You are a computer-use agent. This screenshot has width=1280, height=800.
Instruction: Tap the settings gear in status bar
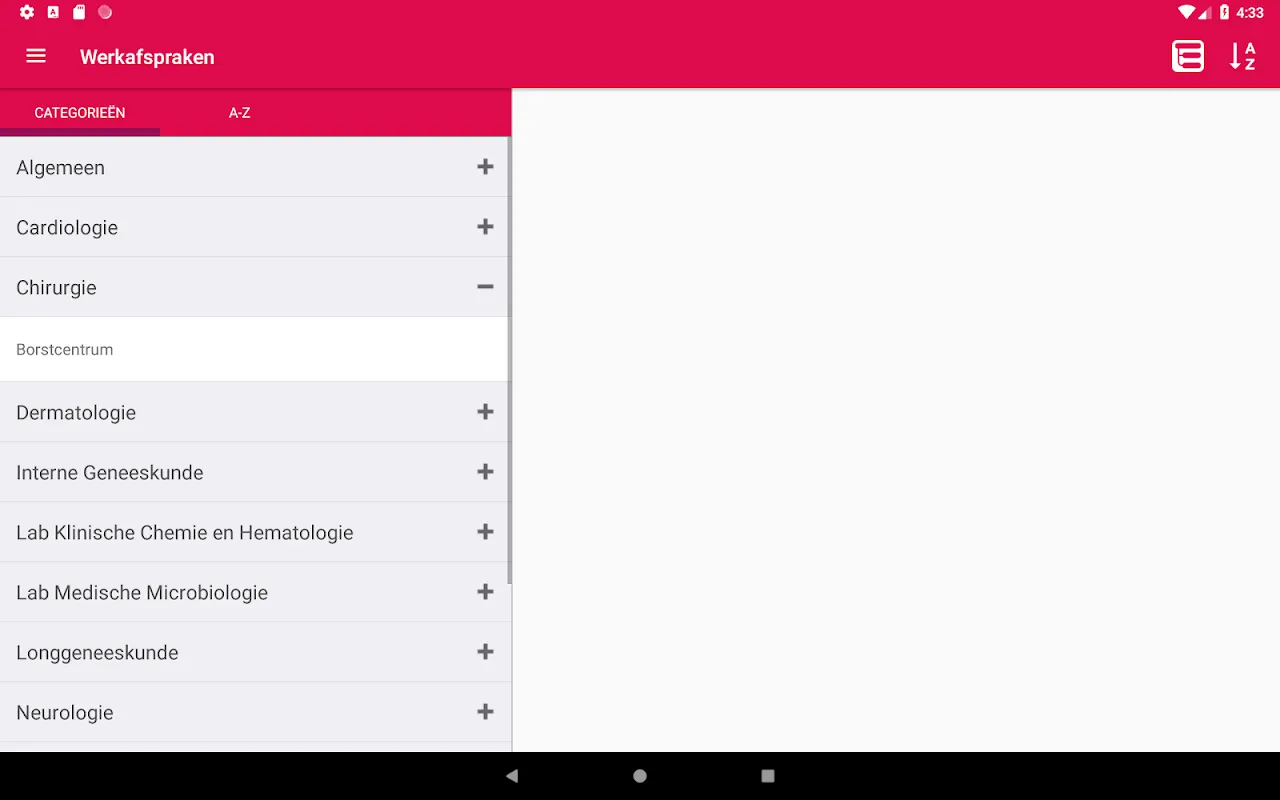[27, 13]
